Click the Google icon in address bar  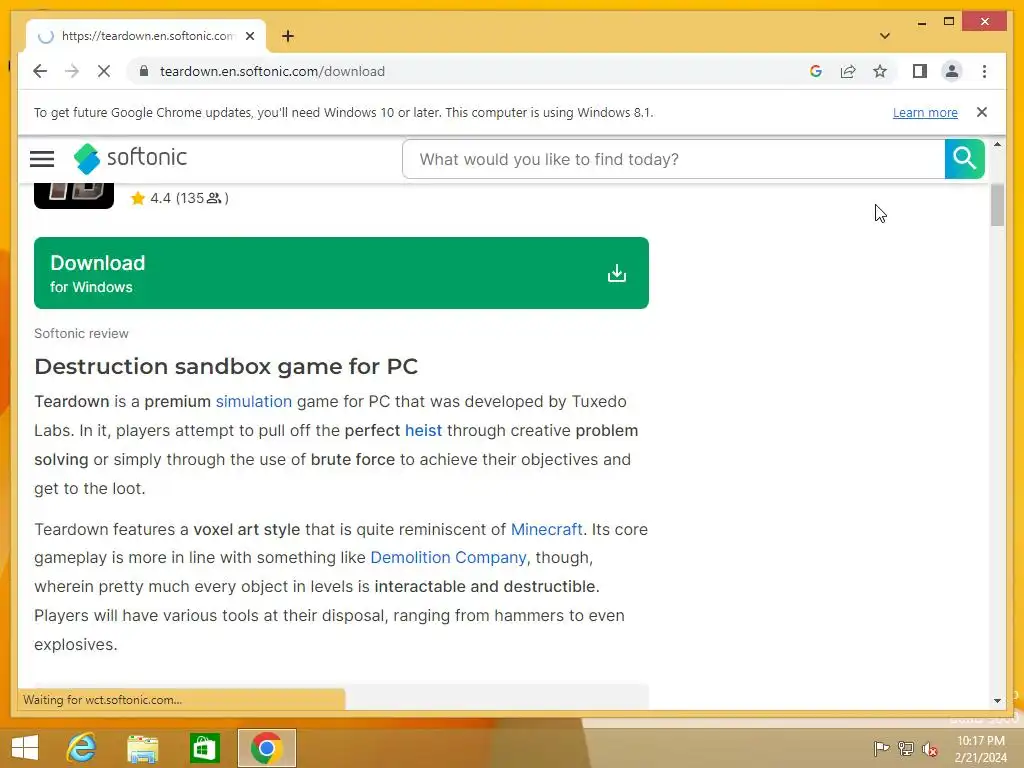point(816,71)
